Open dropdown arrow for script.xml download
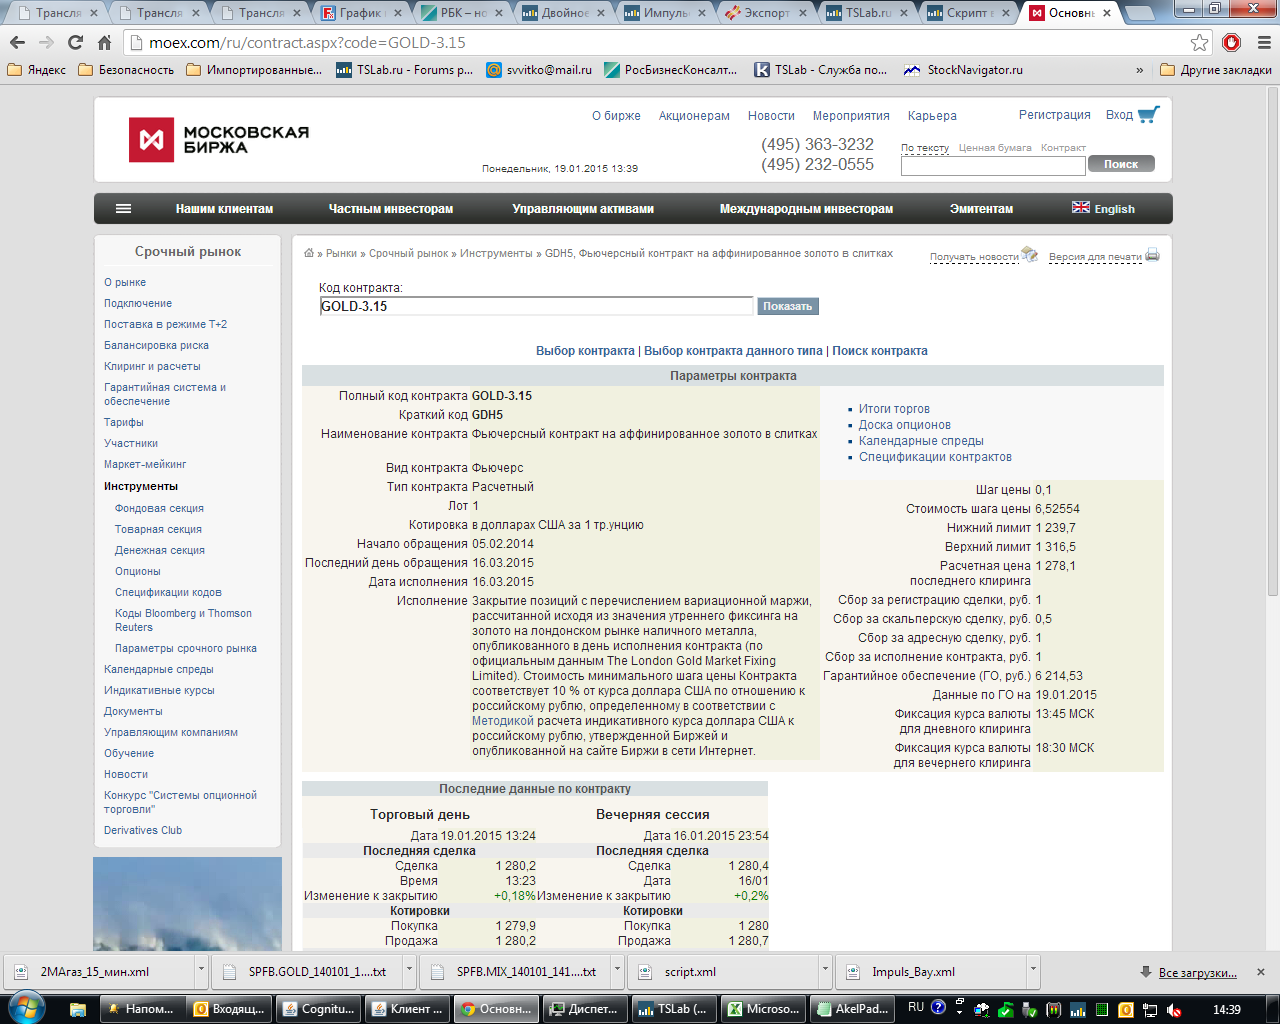The height and width of the screenshot is (1024, 1280). pyautogui.click(x=825, y=970)
